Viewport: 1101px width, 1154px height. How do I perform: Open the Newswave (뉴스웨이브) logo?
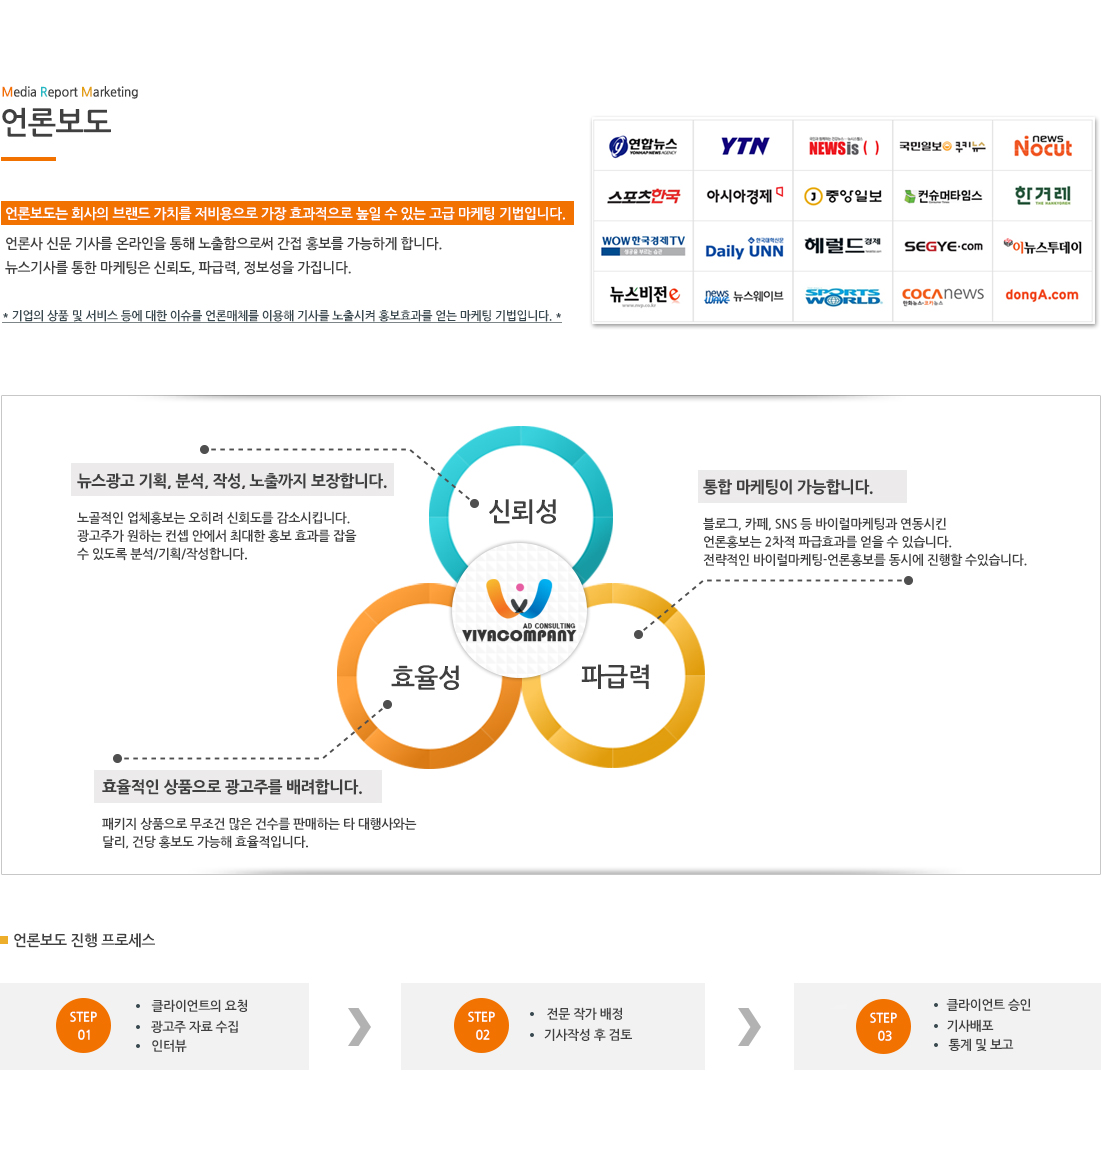[x=744, y=296]
